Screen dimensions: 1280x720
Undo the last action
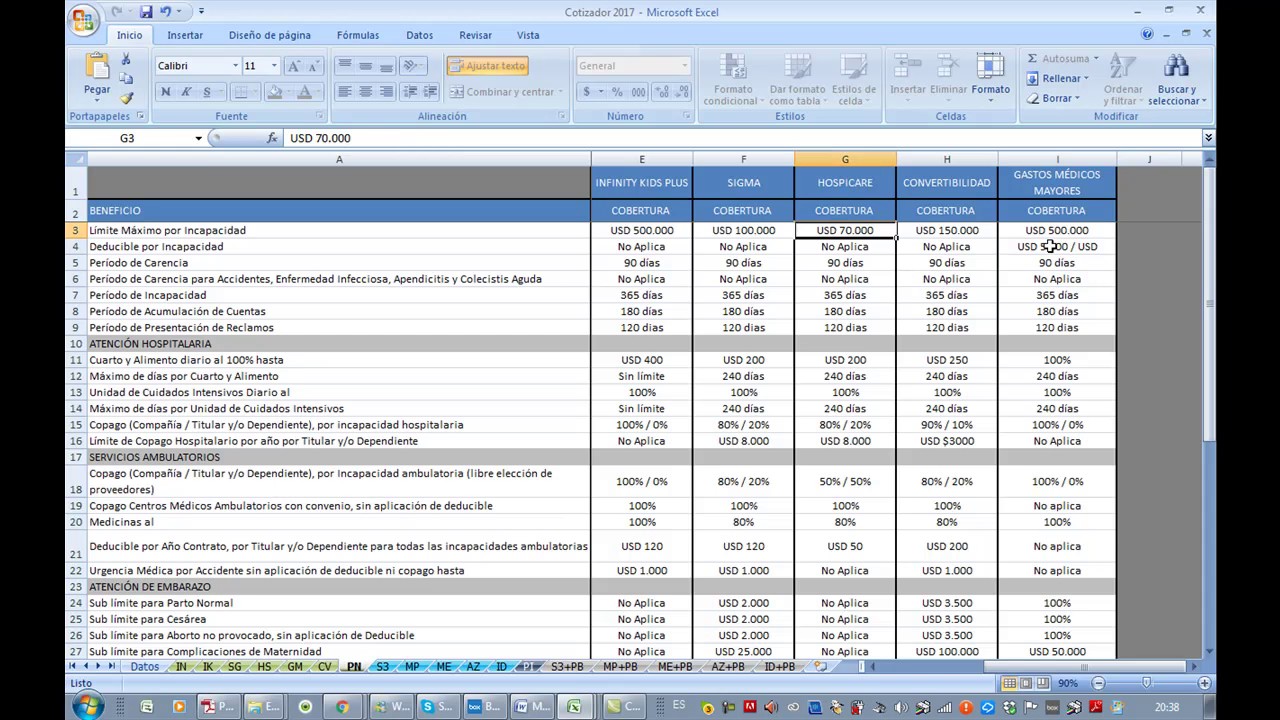click(x=165, y=12)
